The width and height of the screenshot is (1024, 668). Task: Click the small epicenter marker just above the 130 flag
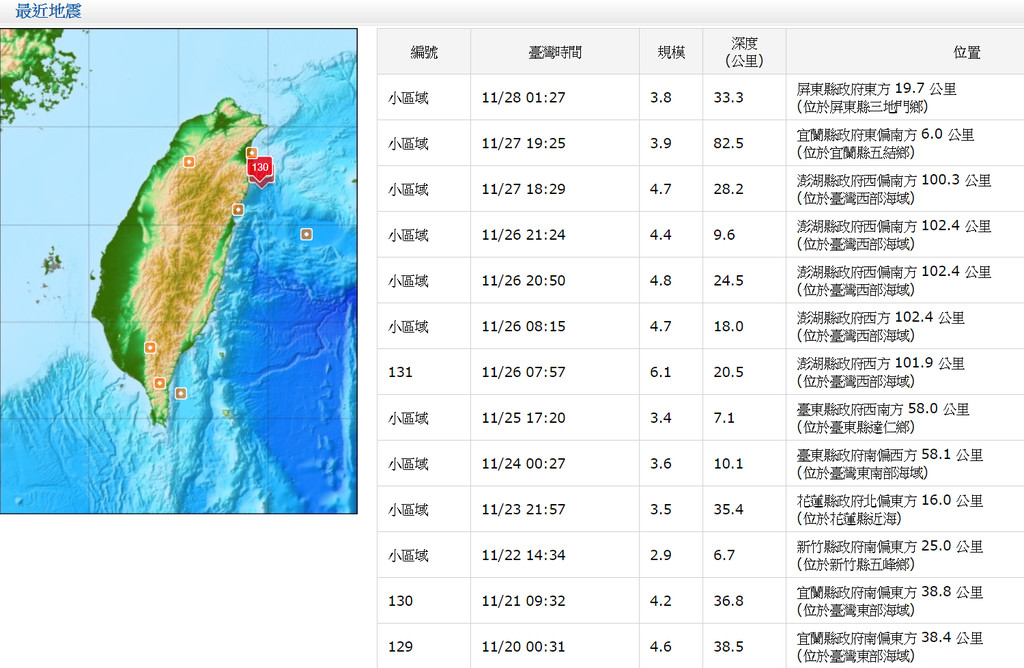point(252,153)
